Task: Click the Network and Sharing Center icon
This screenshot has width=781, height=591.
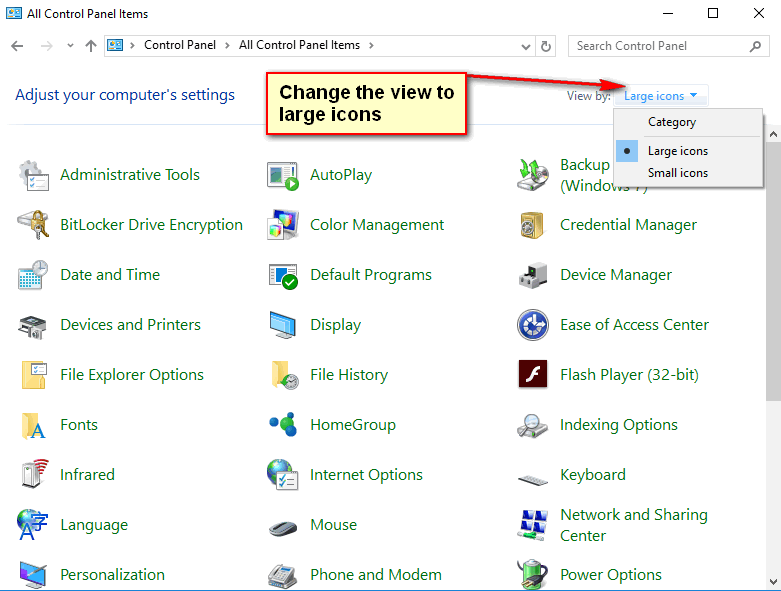Action: pos(532,525)
